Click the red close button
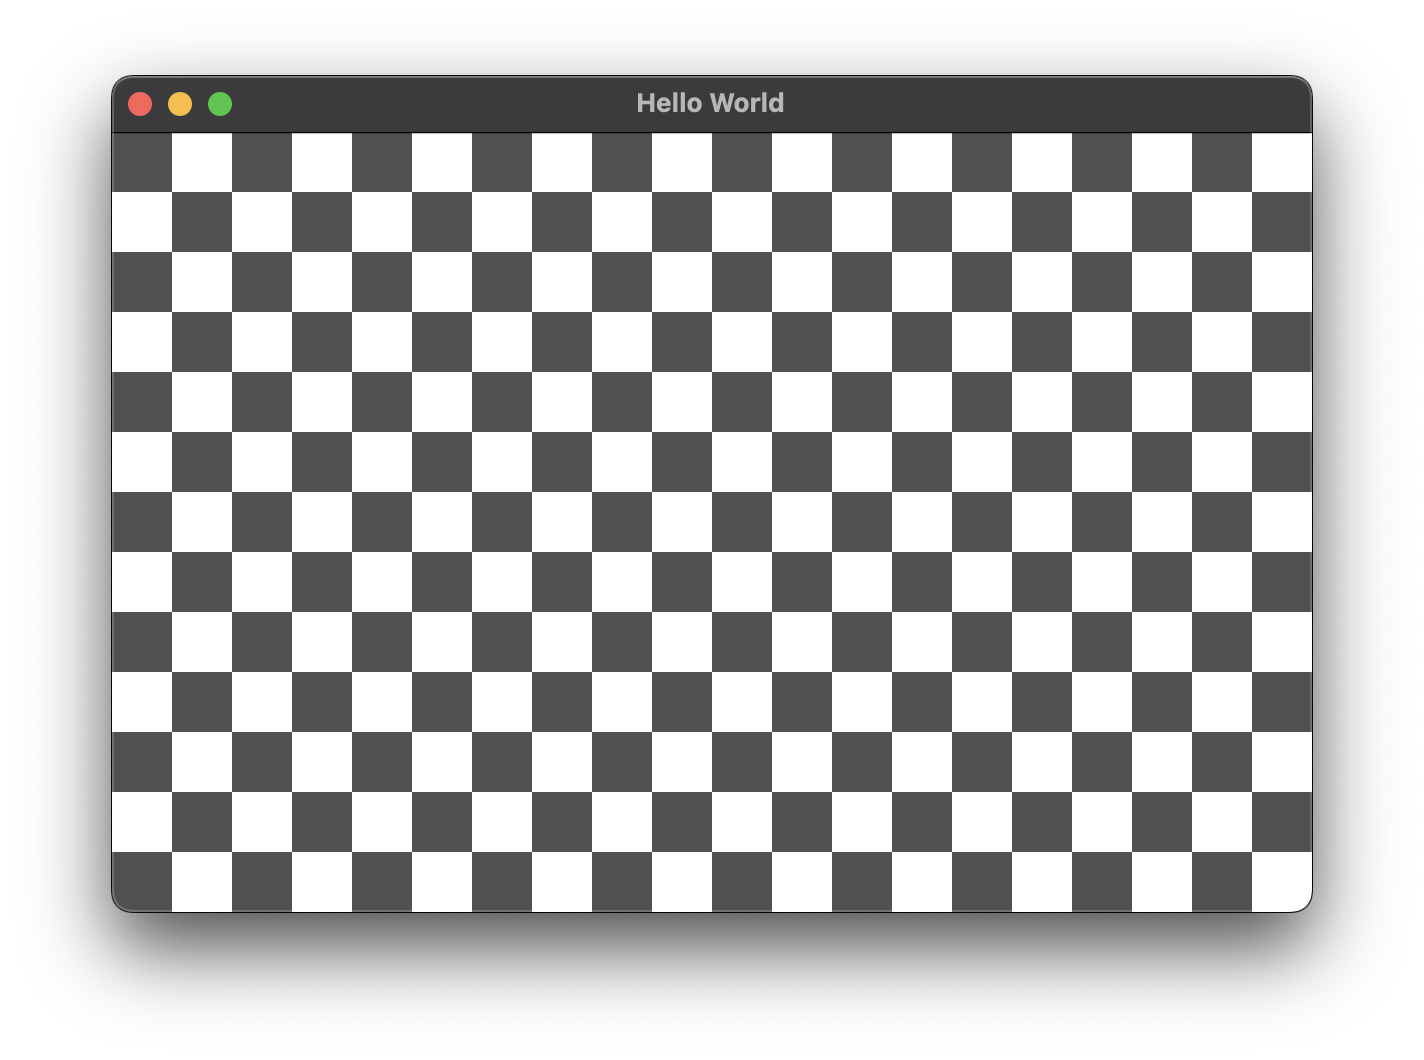Viewport: 1424px width, 1060px height. (140, 103)
